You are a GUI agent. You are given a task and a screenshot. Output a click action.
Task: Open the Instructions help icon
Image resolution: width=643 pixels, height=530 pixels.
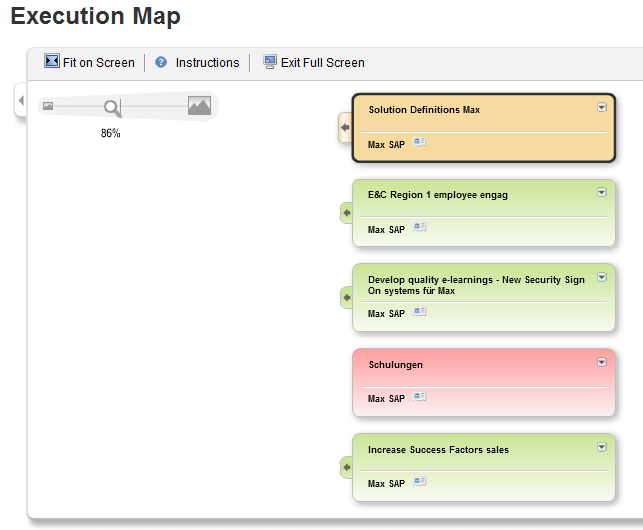coord(161,62)
